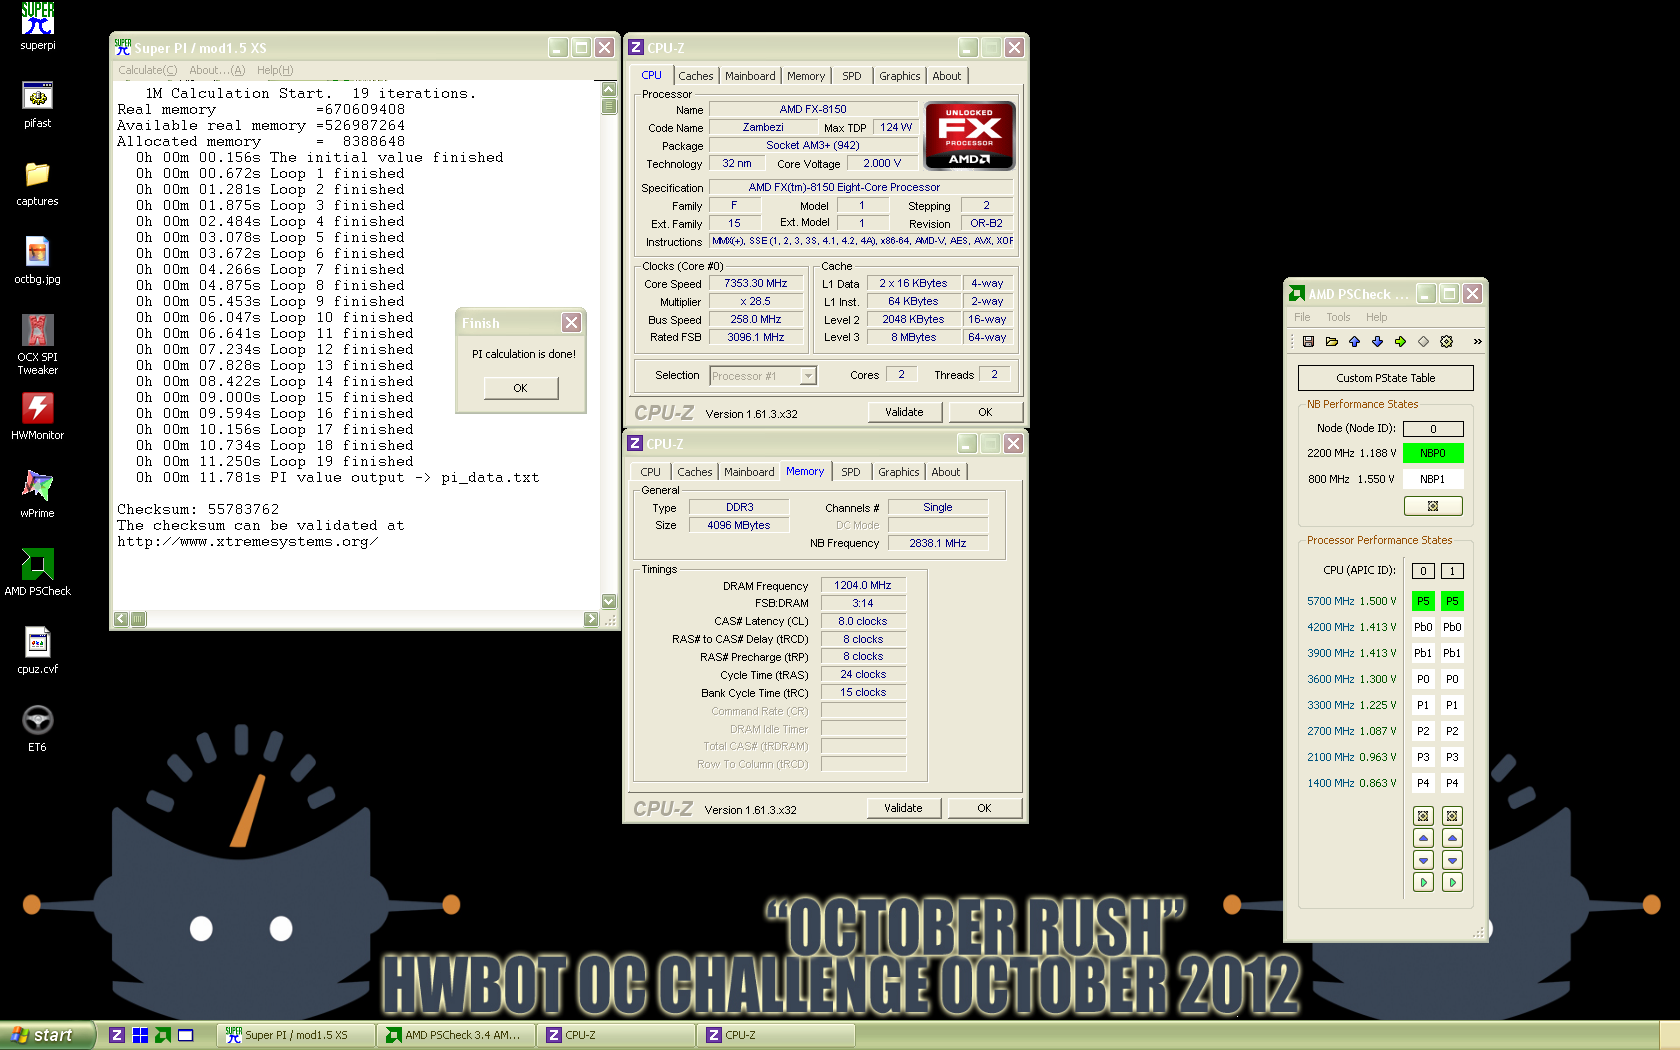Open HWMonitor desktop icon
Viewport: 1680px width, 1050px height.
(x=38, y=417)
